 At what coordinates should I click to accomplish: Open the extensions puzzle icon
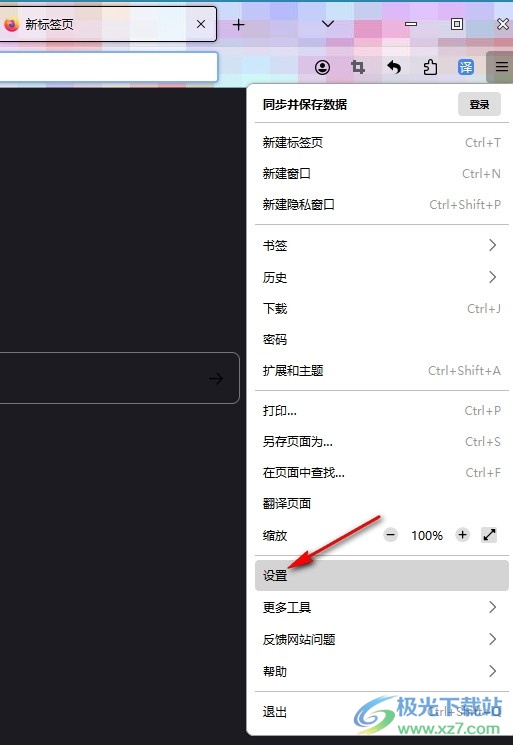(x=430, y=67)
